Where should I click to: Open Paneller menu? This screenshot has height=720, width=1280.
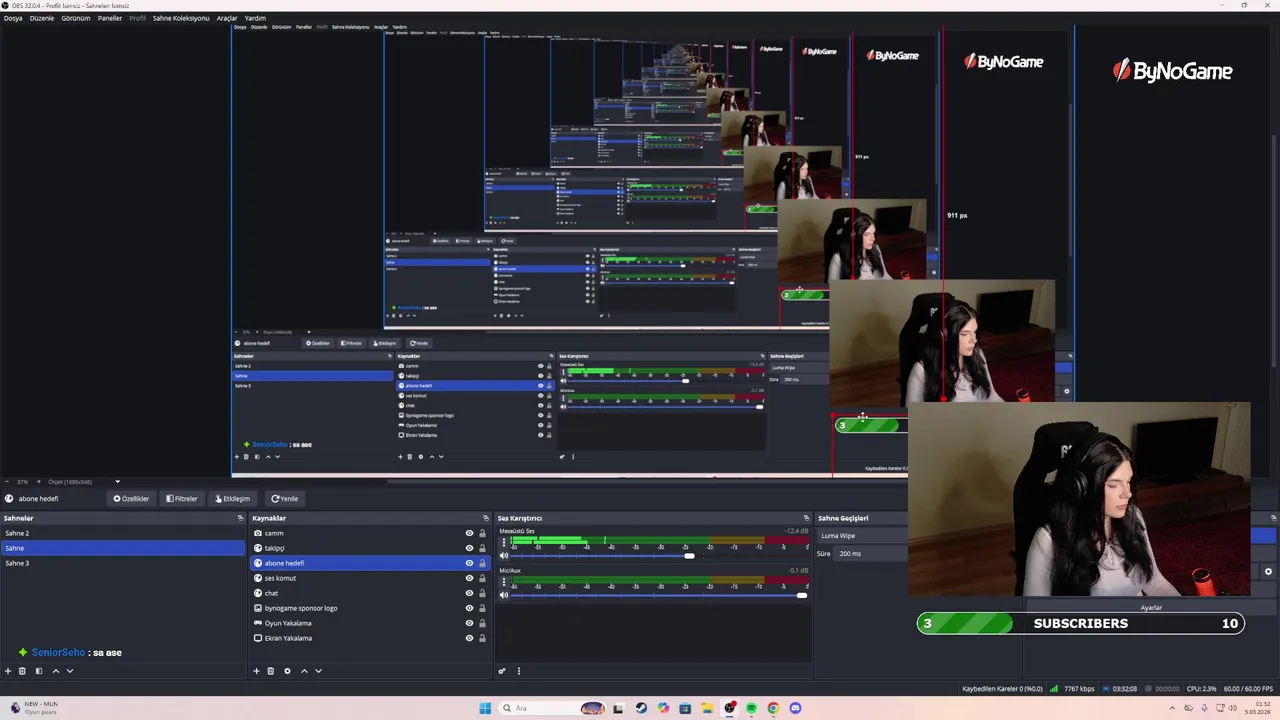(110, 18)
